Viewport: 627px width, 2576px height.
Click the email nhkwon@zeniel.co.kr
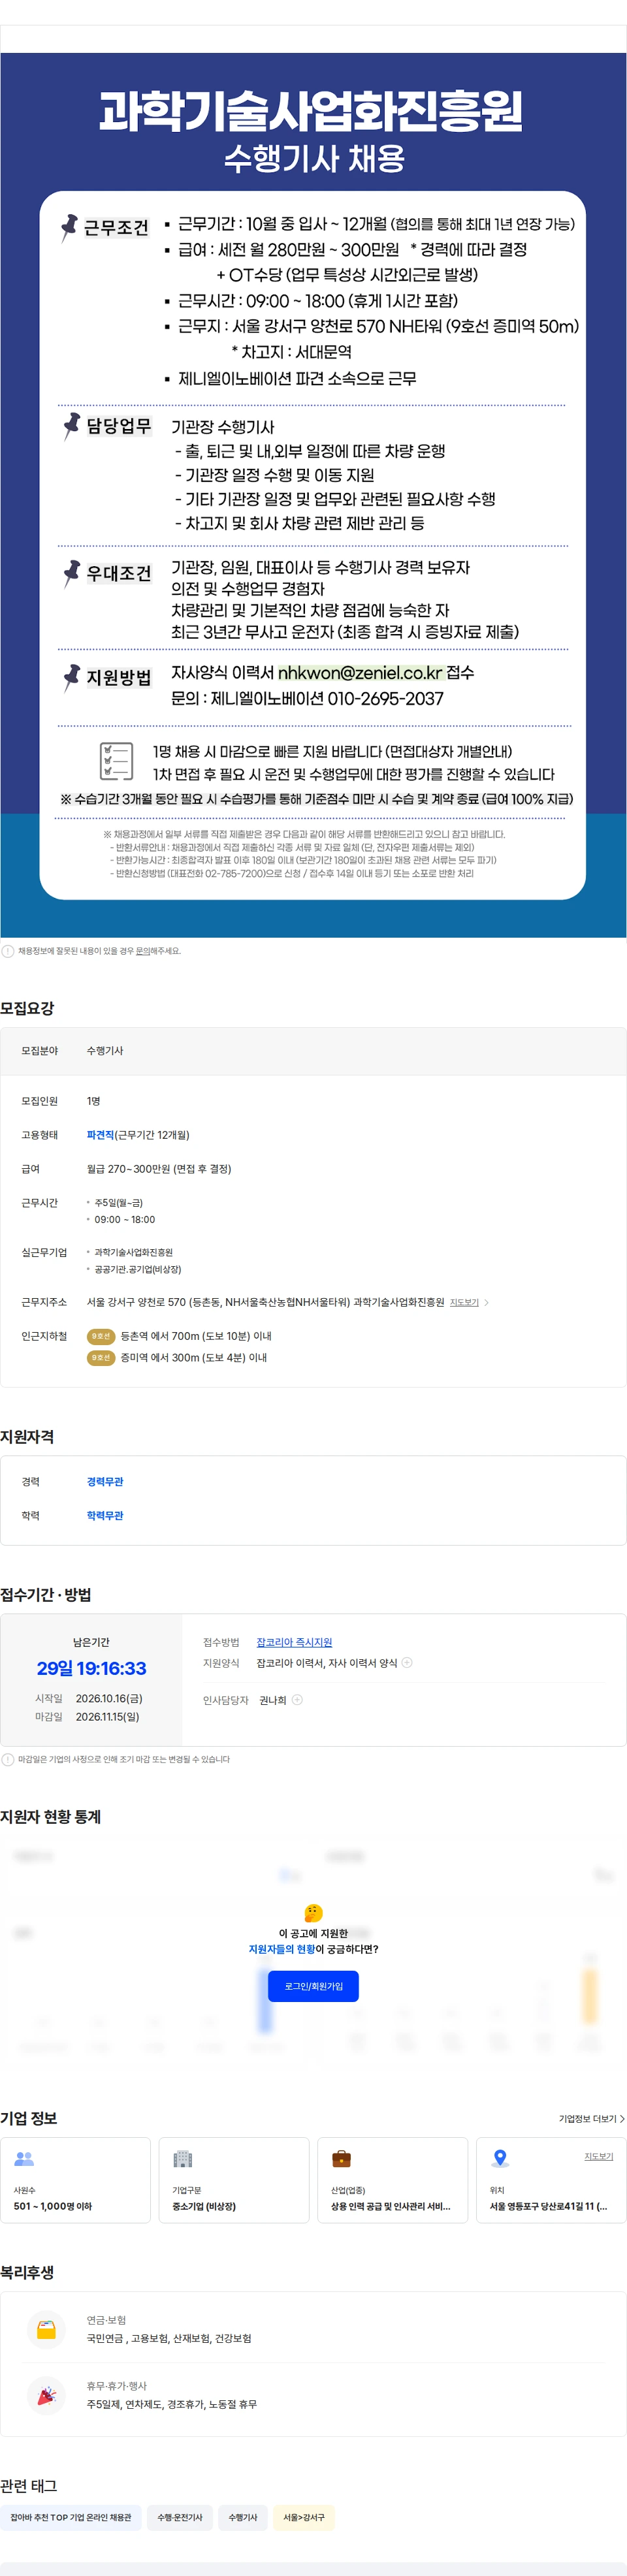click(360, 673)
